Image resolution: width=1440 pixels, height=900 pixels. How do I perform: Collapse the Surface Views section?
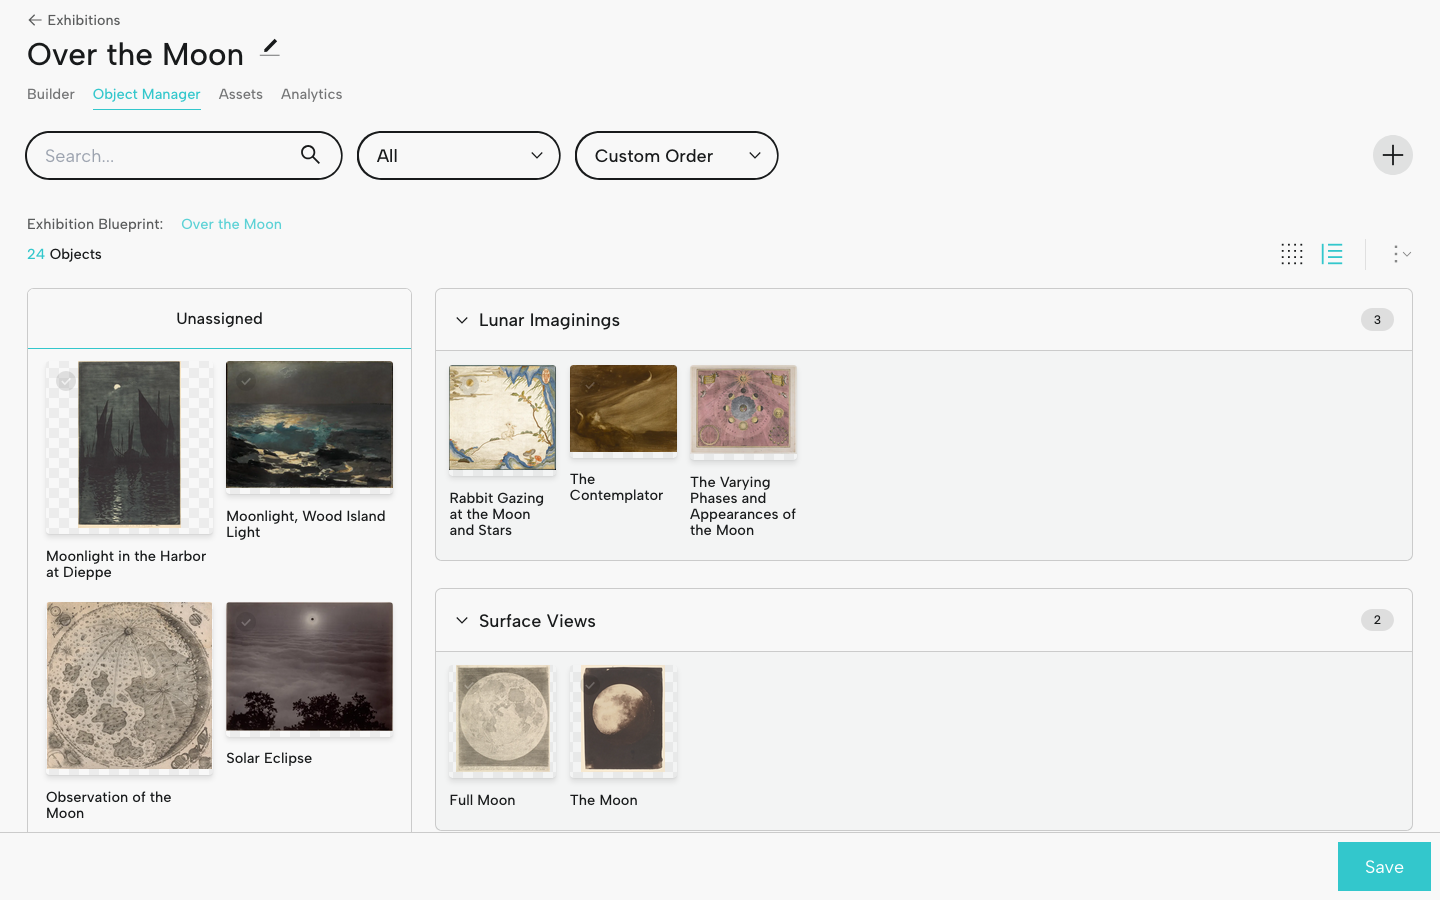point(462,621)
